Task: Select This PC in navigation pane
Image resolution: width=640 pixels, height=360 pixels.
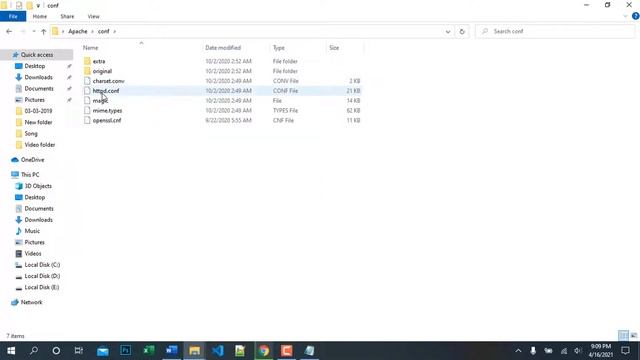Action: [x=30, y=175]
